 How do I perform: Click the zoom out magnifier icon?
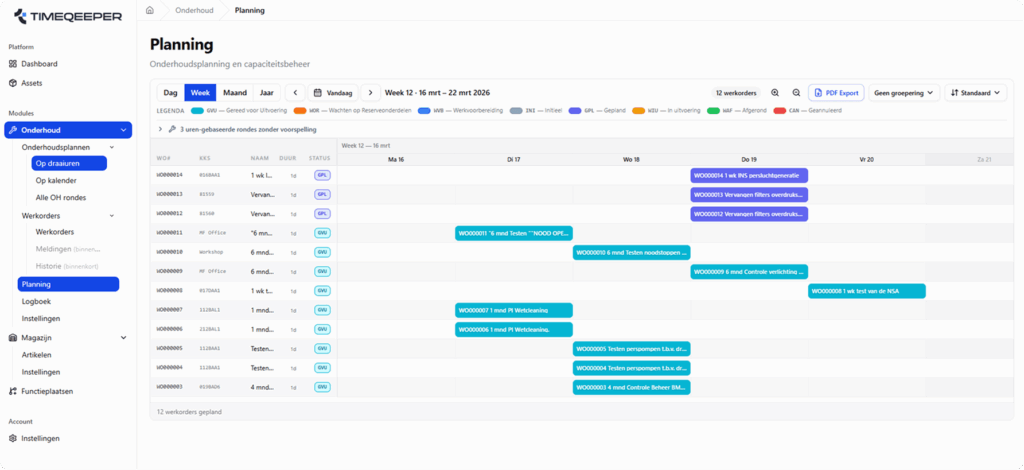tap(796, 93)
